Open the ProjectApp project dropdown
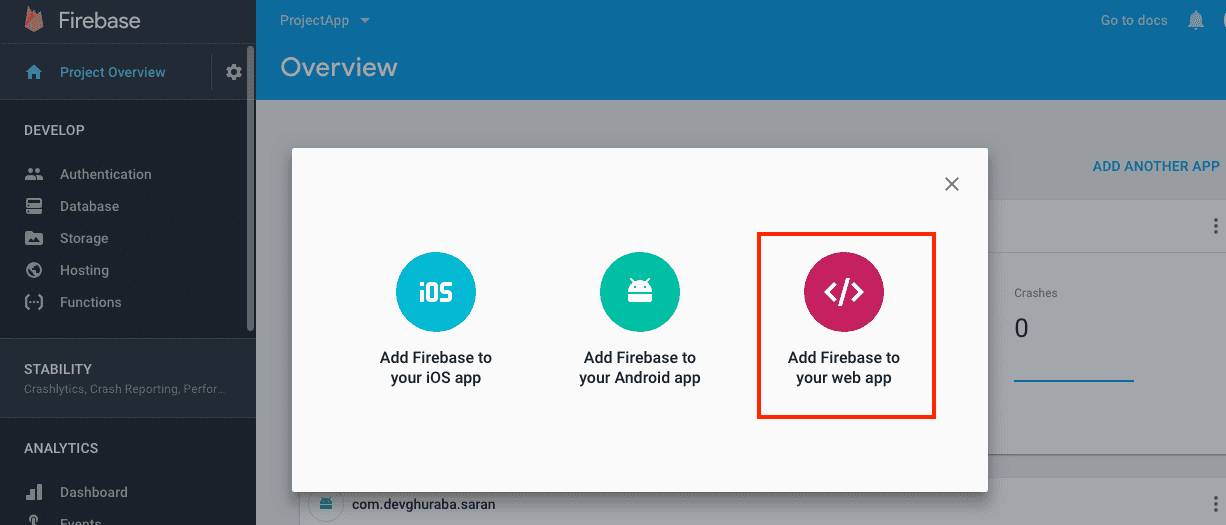 tap(325, 21)
